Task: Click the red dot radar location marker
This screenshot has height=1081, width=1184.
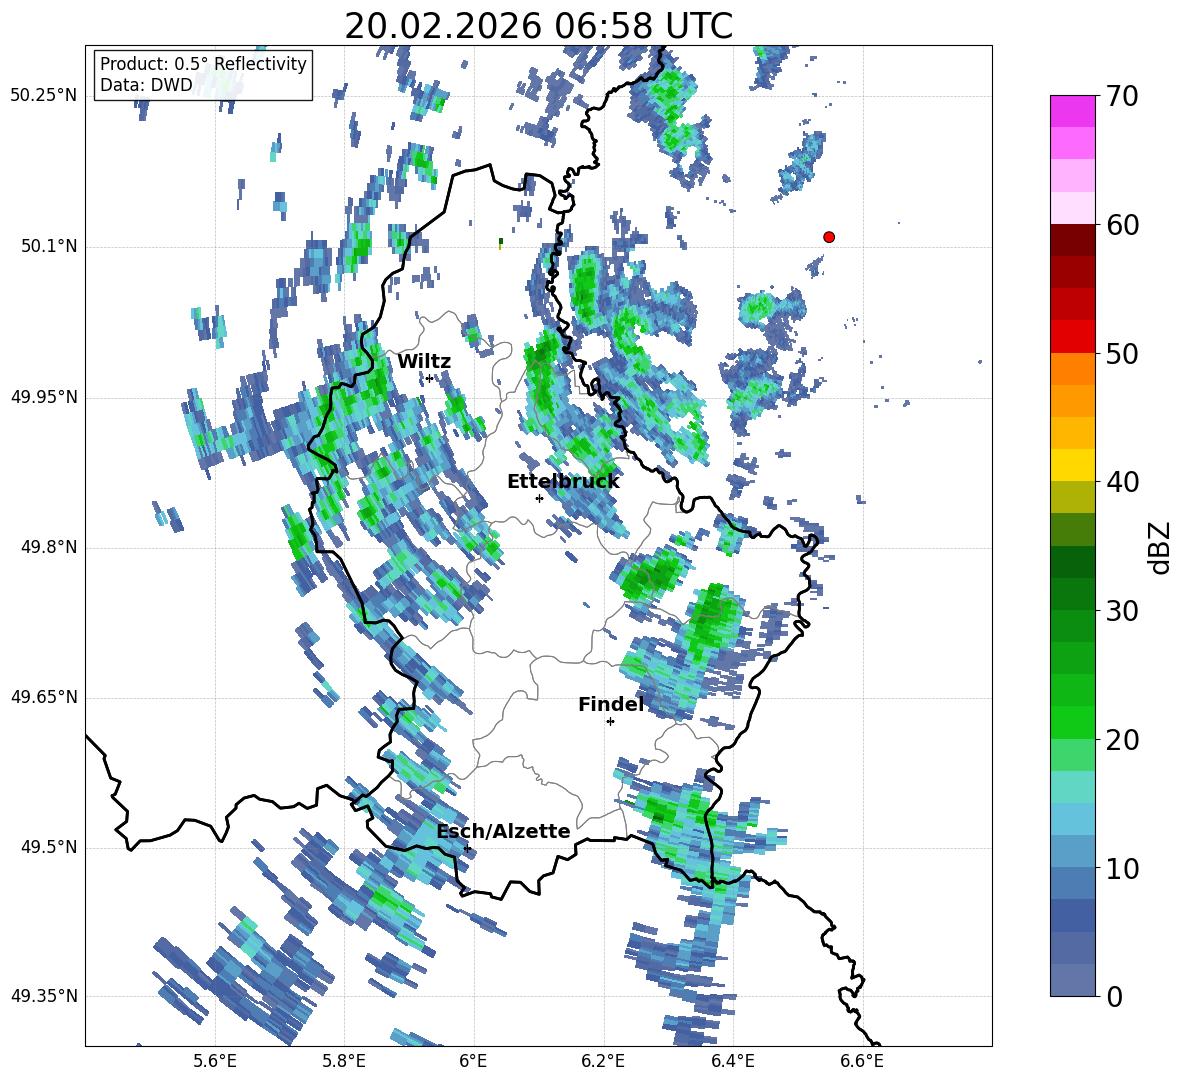Action: click(829, 237)
